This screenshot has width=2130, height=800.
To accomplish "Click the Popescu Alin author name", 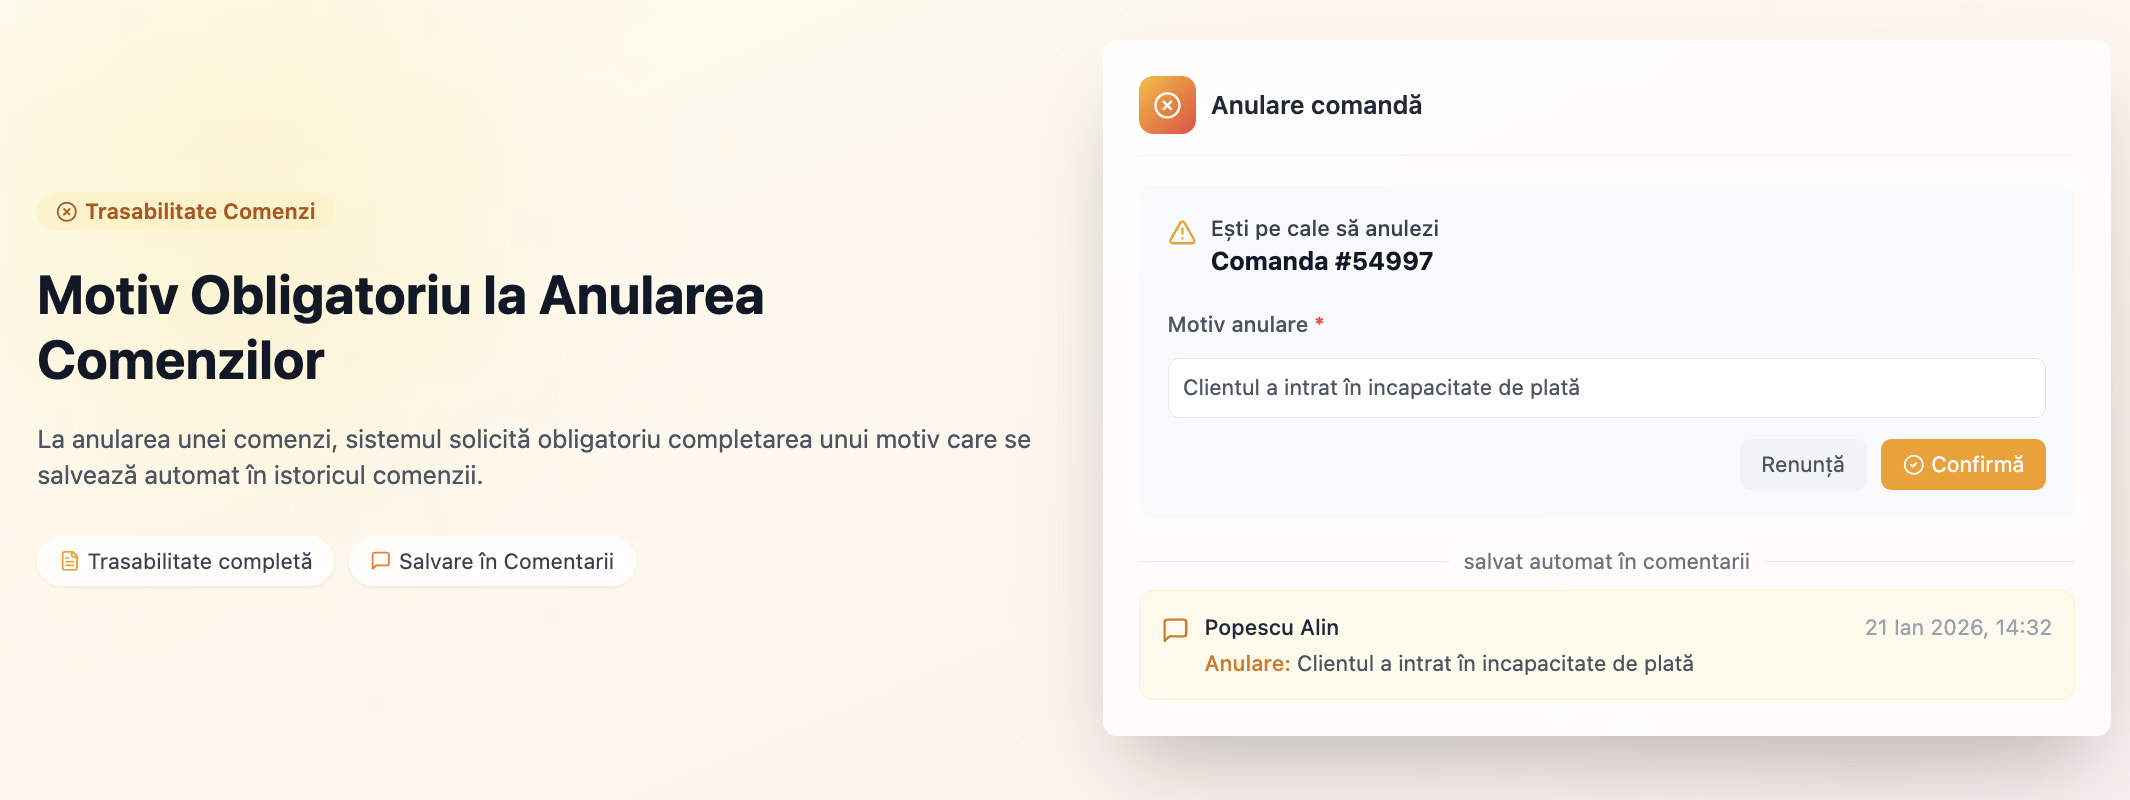I will tap(1271, 627).
